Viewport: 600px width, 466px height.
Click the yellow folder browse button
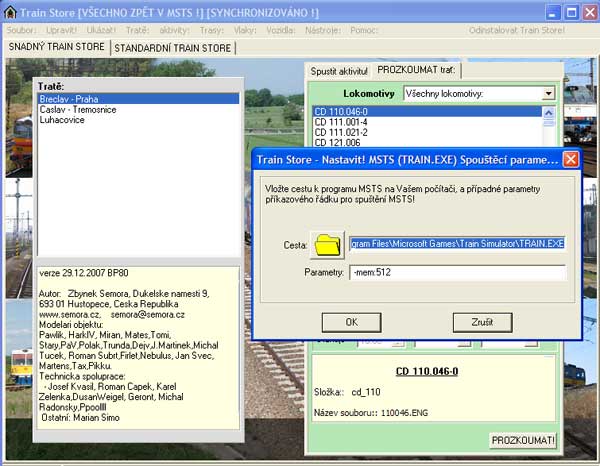[326, 243]
